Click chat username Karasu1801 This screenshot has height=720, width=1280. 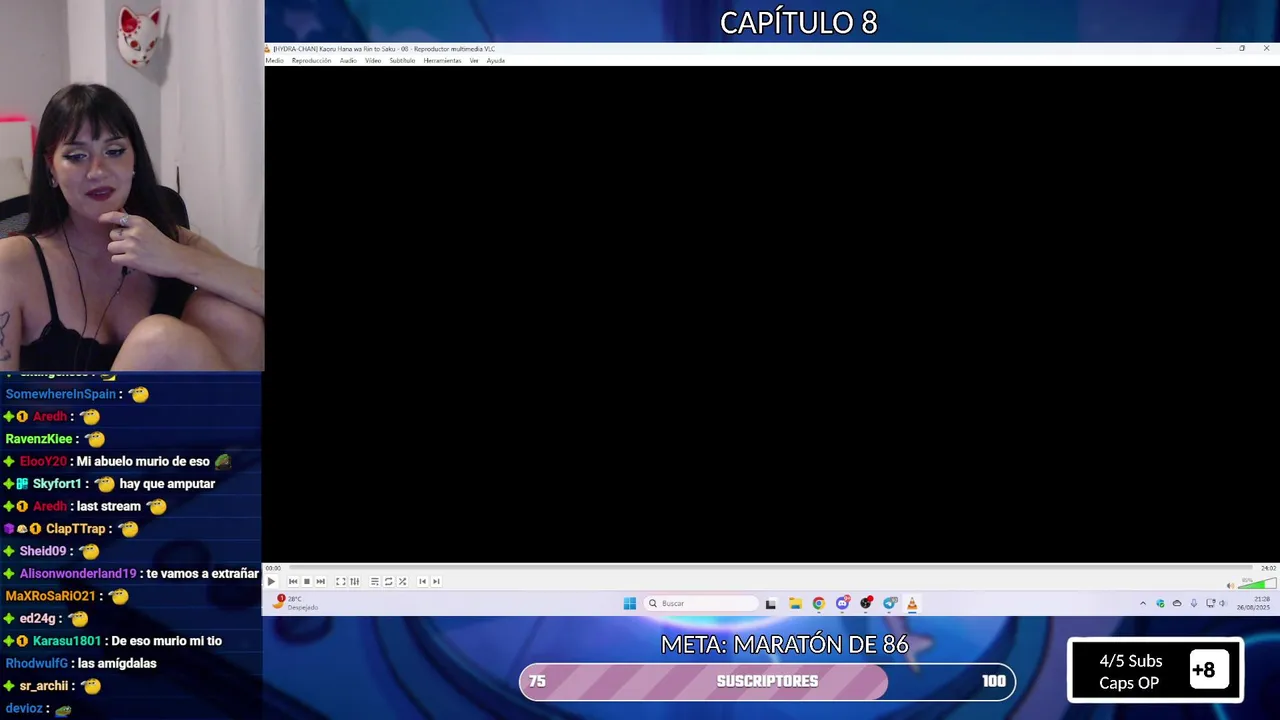click(67, 641)
